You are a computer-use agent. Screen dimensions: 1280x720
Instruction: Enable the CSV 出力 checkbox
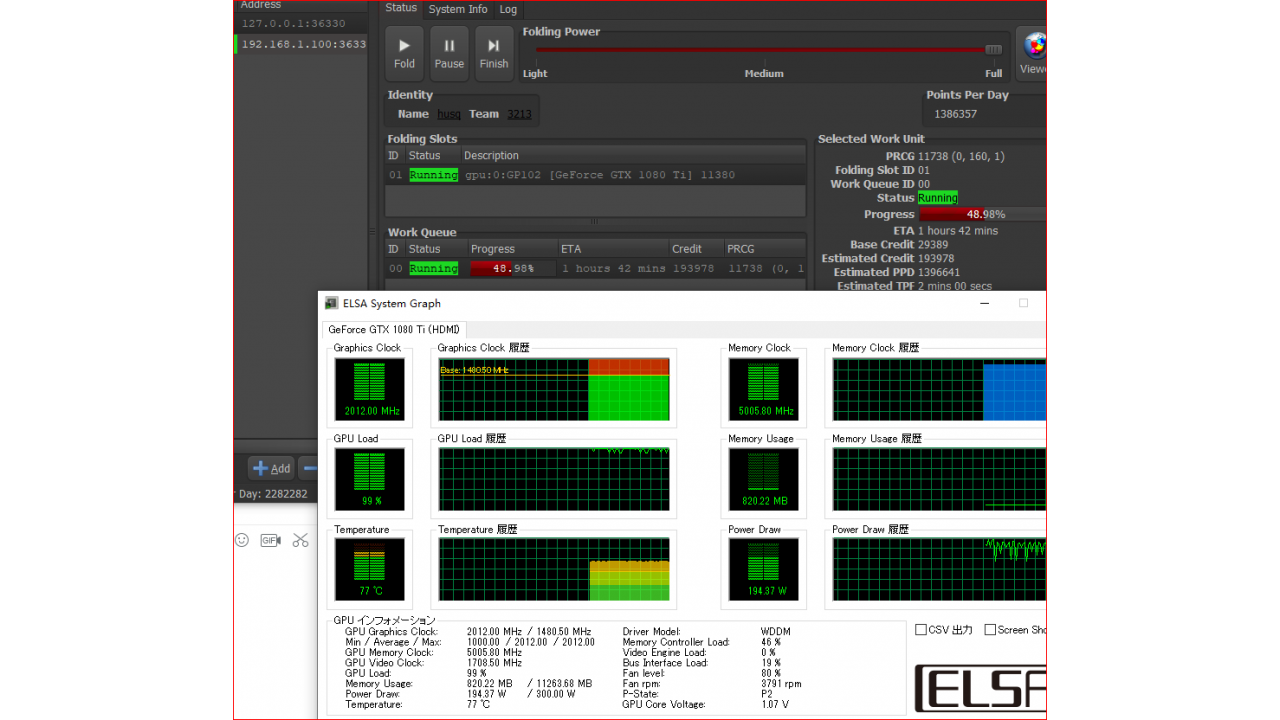[921, 630]
